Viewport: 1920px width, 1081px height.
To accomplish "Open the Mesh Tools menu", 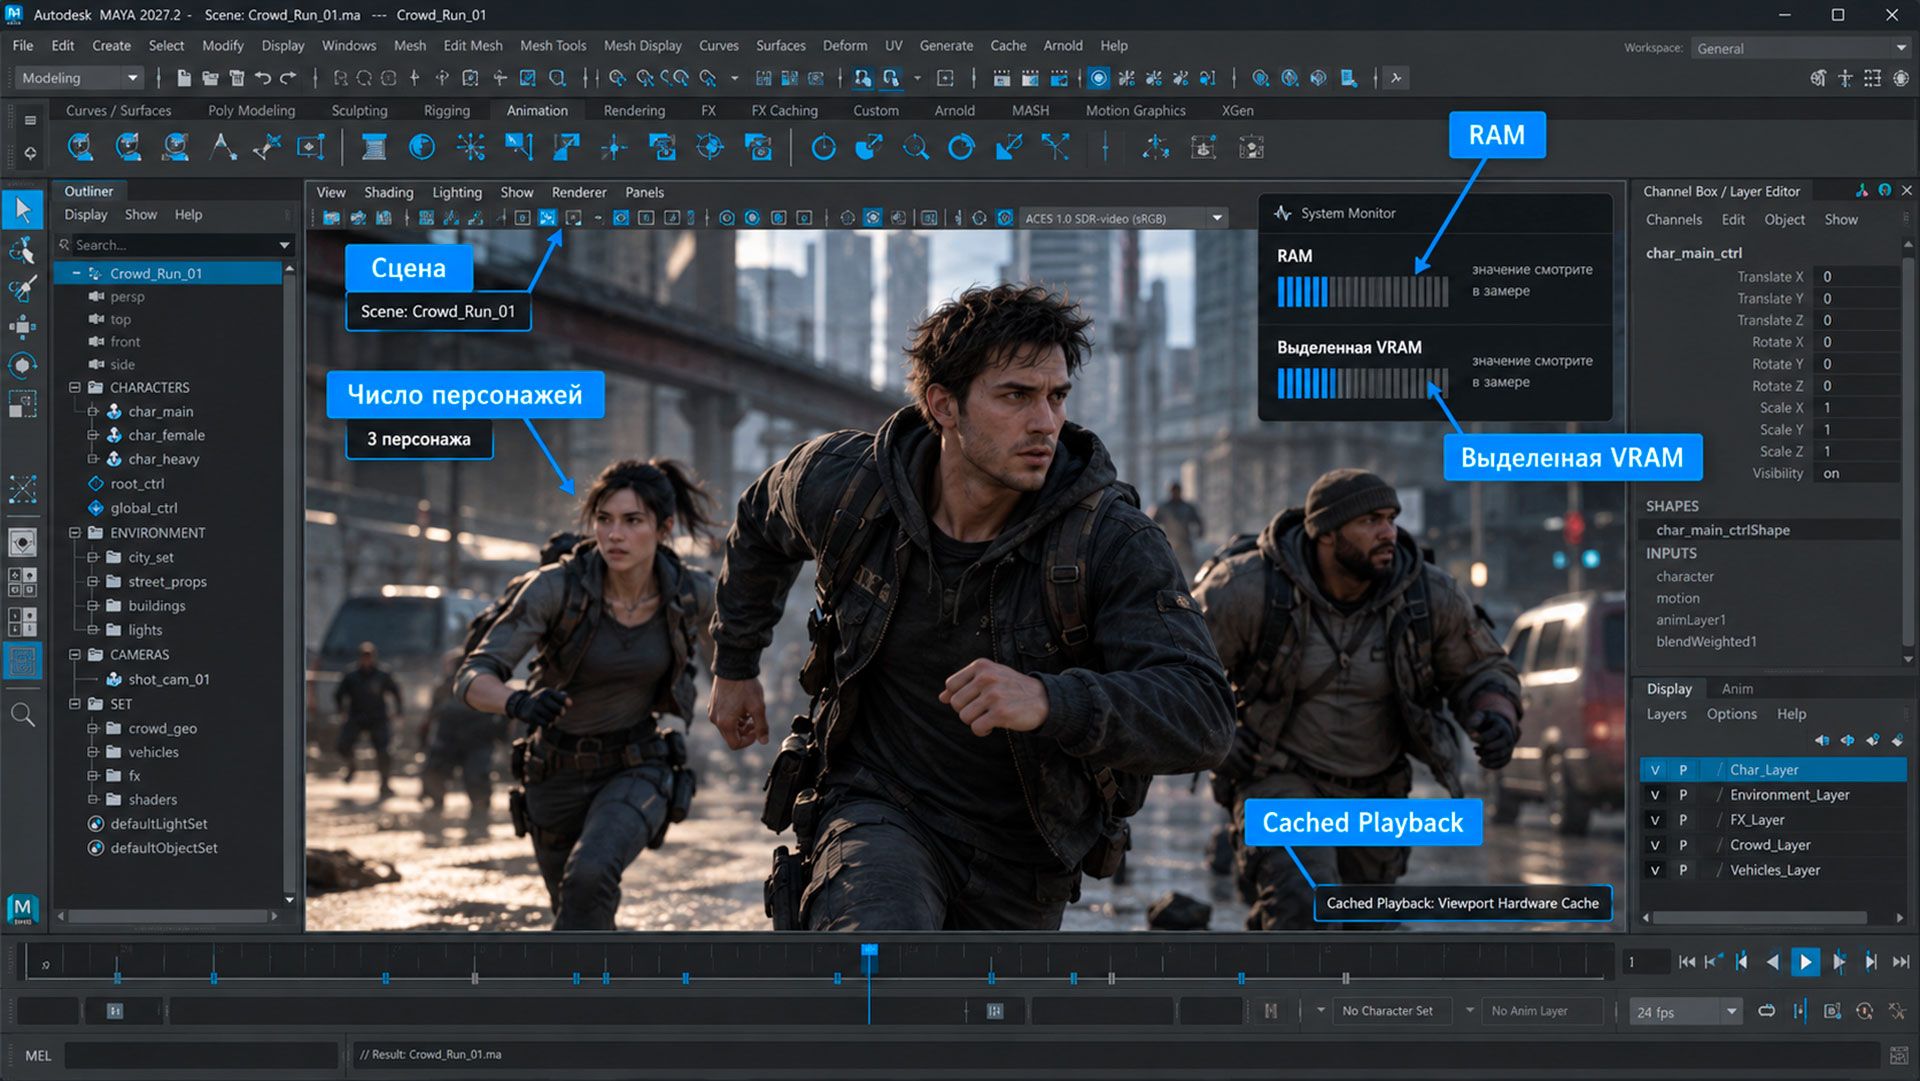I will click(x=553, y=46).
